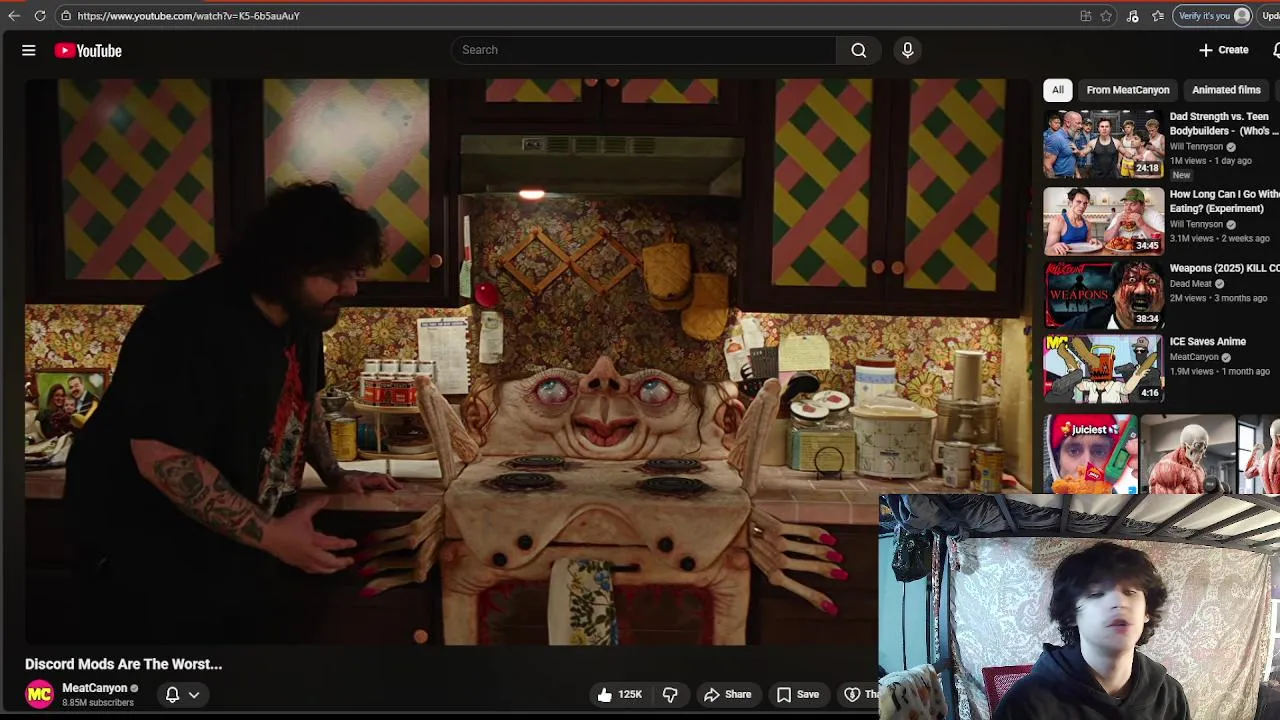Click the 8.85M subscribers text
Screen dimensions: 1280x720
pos(98,703)
